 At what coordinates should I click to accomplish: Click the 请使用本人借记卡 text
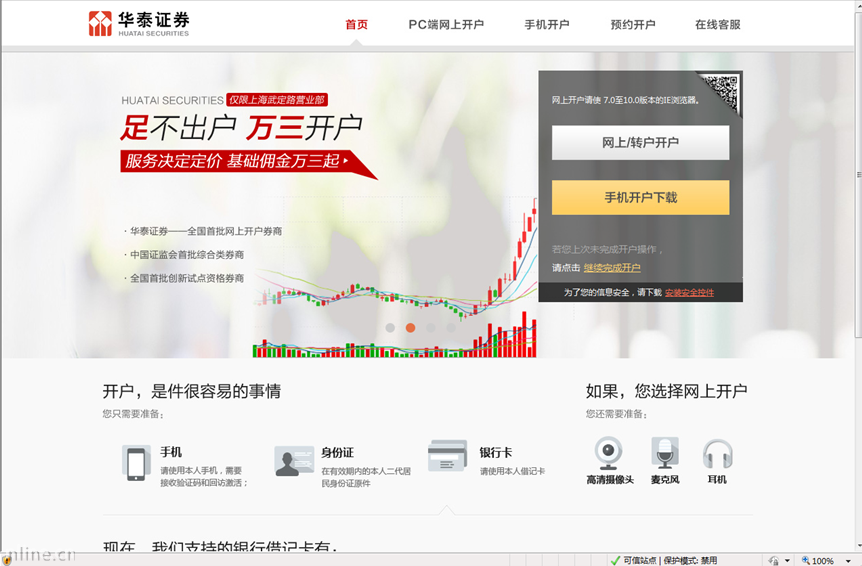[512, 471]
